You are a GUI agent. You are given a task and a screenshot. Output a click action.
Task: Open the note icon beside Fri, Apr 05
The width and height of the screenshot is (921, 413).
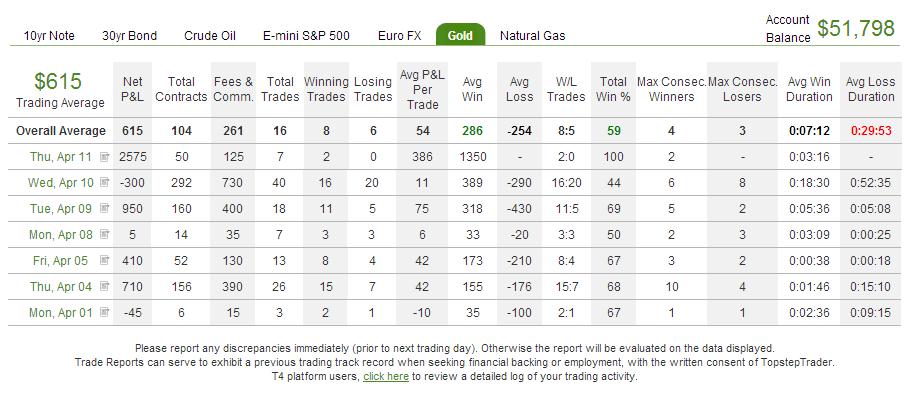click(105, 260)
